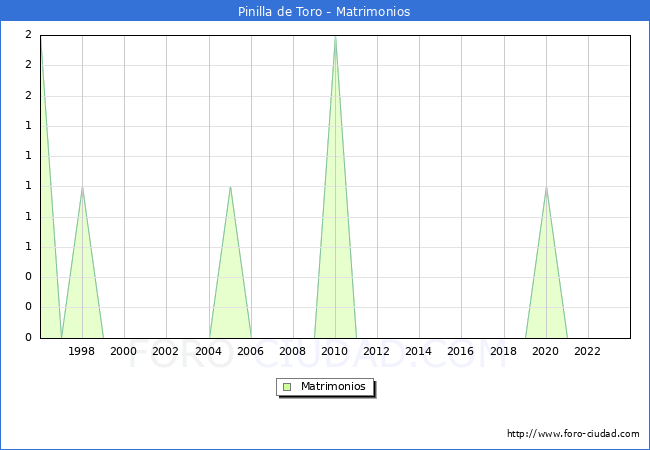
Task: Click the green Matrimonios legend swatch
Action: [287, 387]
